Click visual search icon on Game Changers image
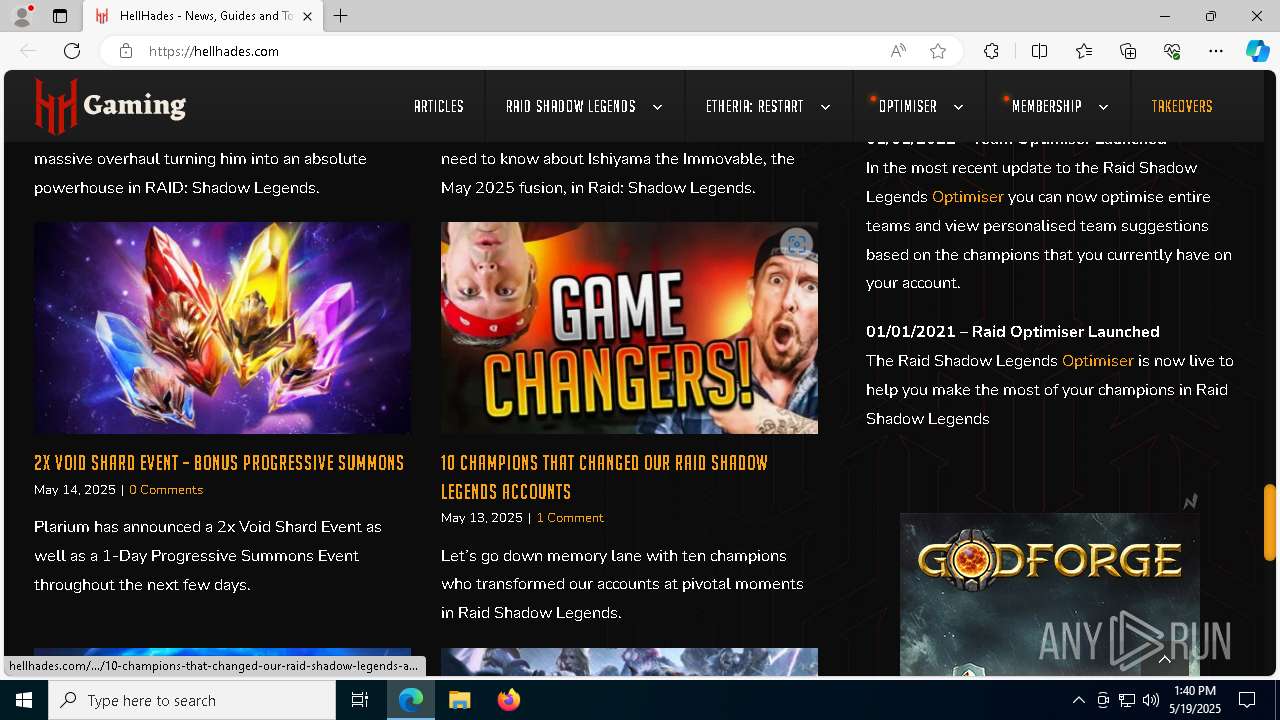Screen dimensions: 1280x720 coord(796,244)
